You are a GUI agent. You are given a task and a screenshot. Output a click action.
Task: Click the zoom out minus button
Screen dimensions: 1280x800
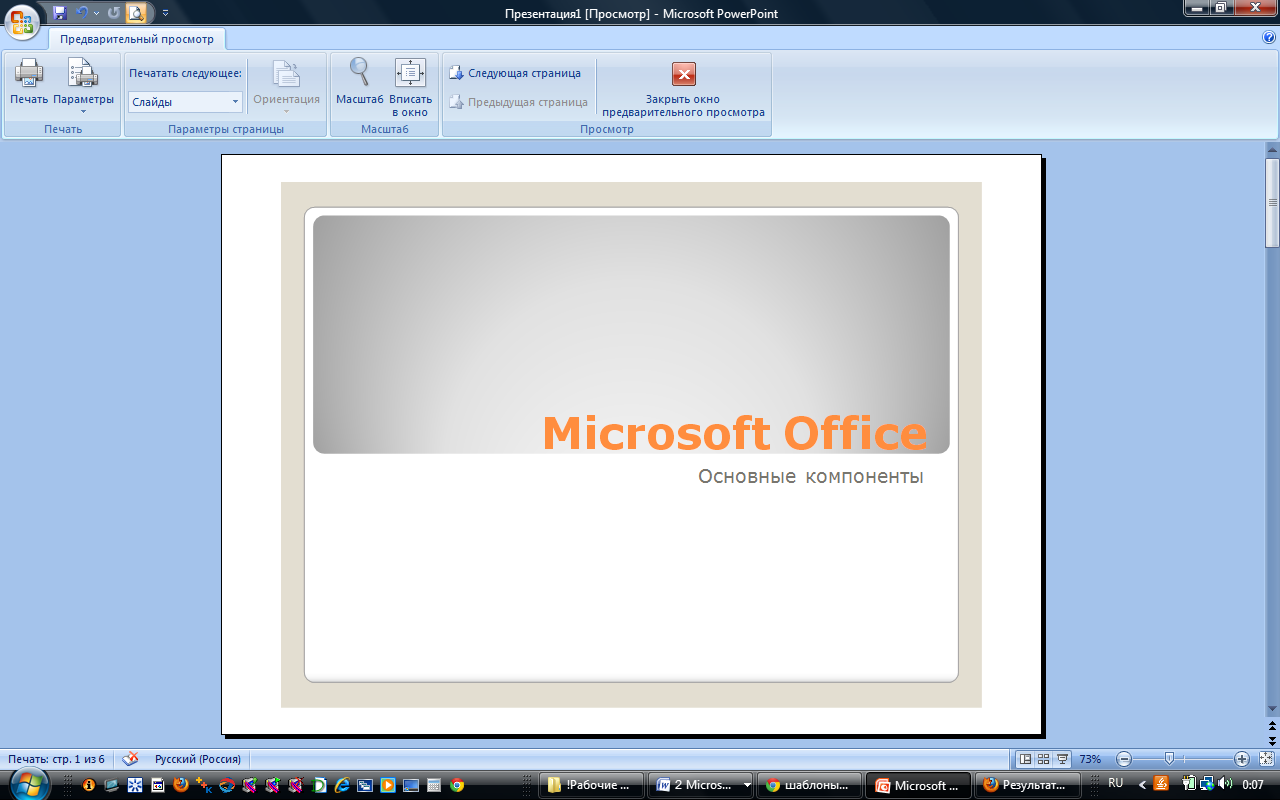tap(1124, 759)
